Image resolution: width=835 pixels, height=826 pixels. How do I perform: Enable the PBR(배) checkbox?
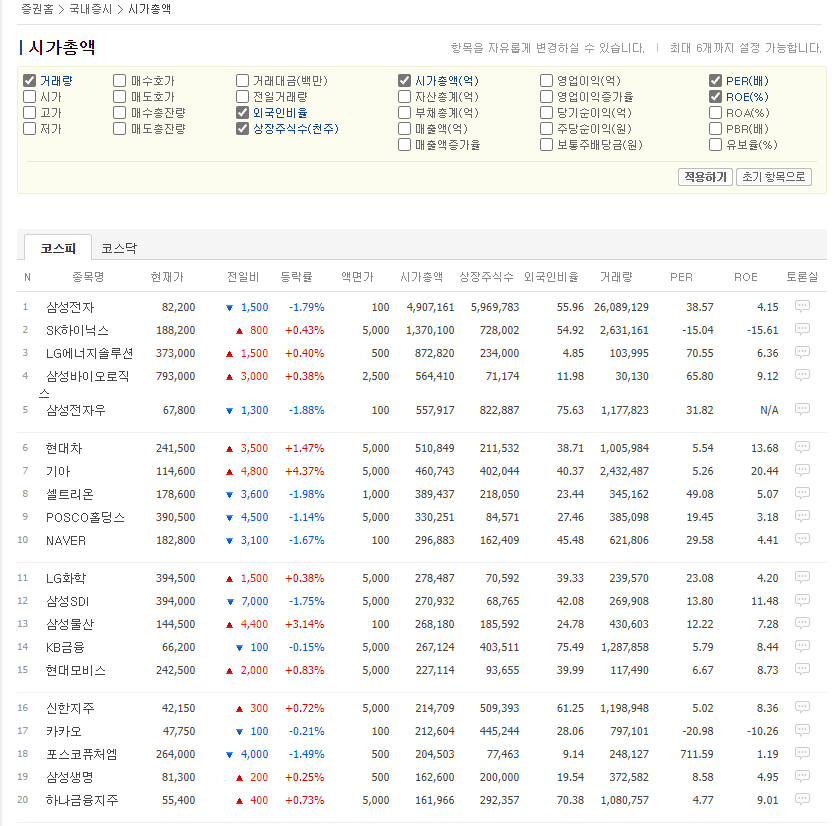715,129
